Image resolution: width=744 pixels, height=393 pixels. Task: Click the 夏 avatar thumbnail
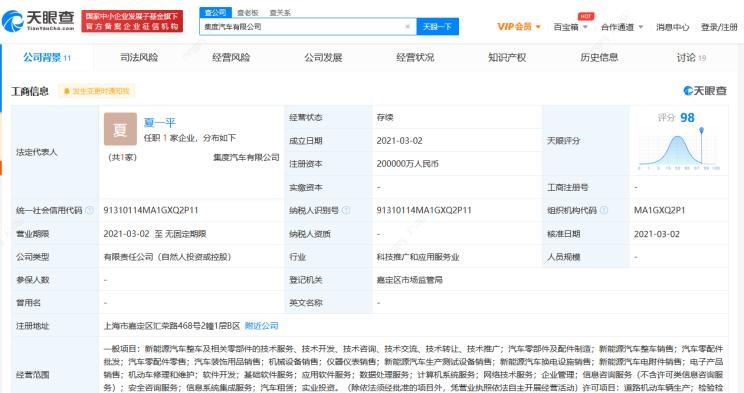tap(120, 129)
